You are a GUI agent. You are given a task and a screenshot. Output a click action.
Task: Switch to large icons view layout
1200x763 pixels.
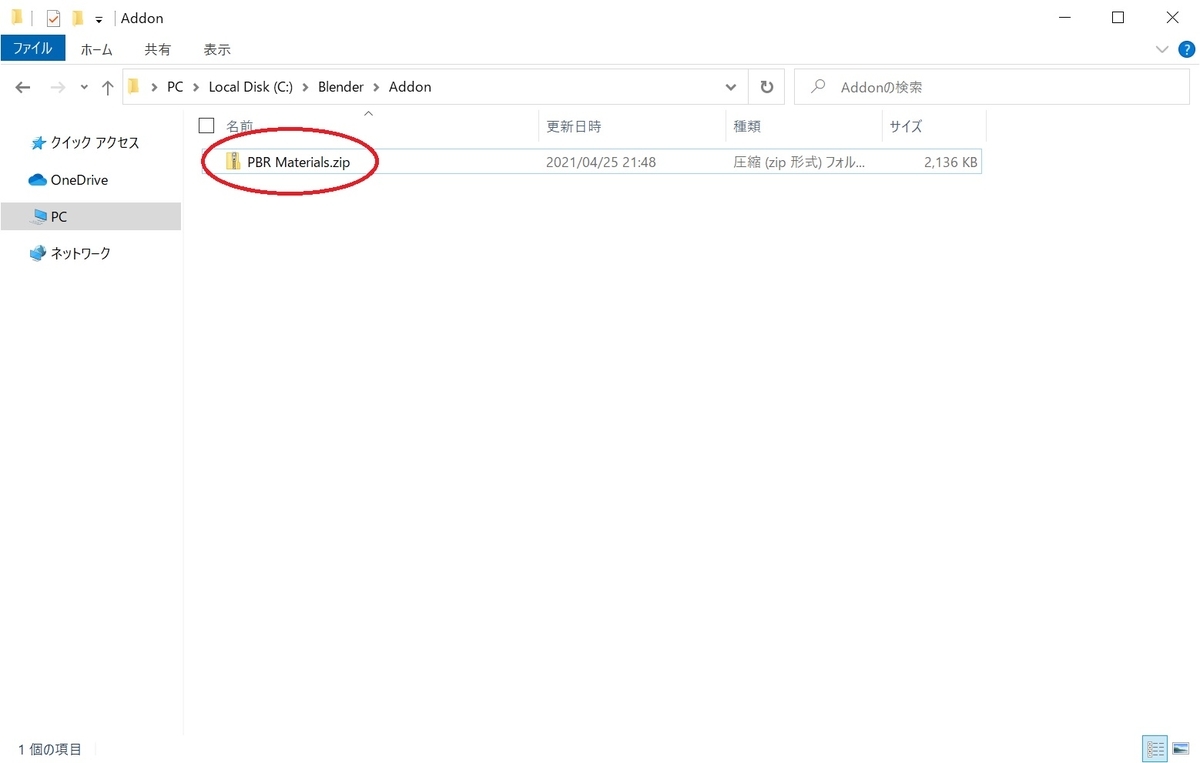[x=1181, y=748]
